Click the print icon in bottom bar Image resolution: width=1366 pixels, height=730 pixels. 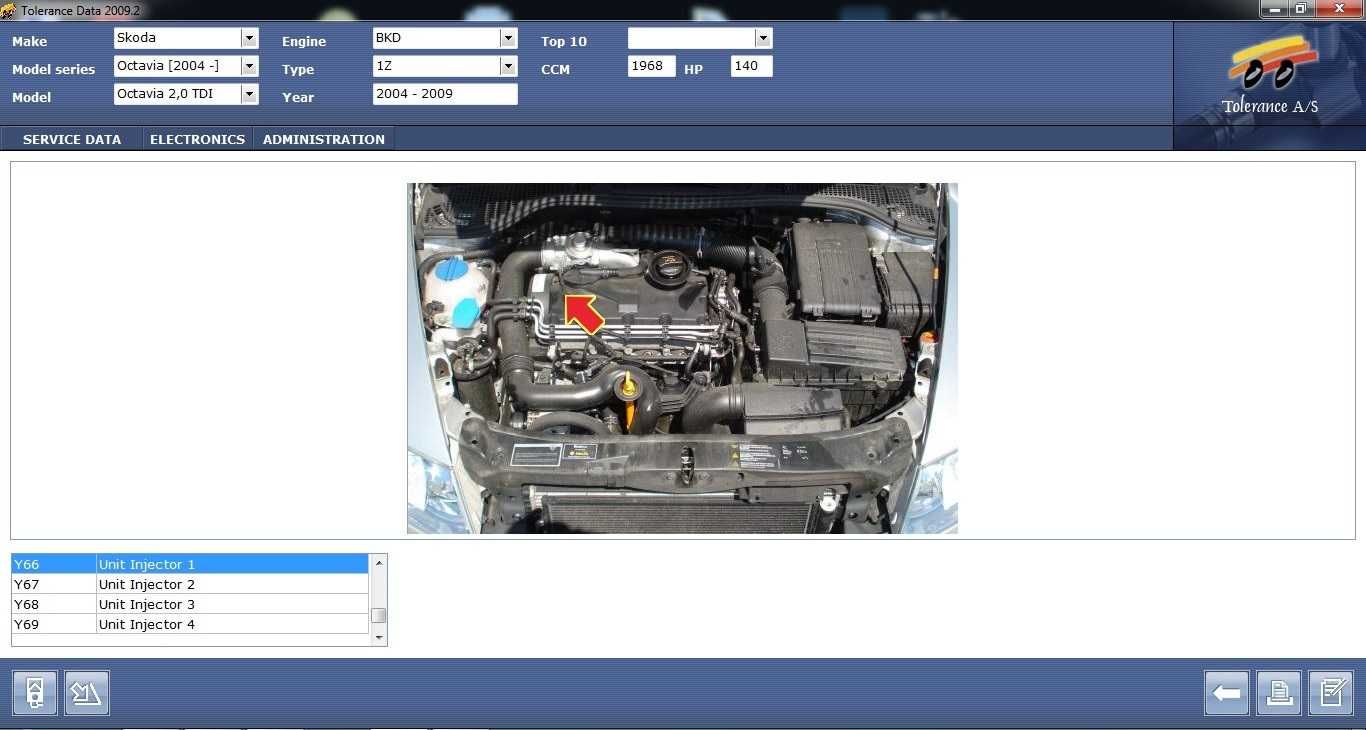tap(1279, 692)
